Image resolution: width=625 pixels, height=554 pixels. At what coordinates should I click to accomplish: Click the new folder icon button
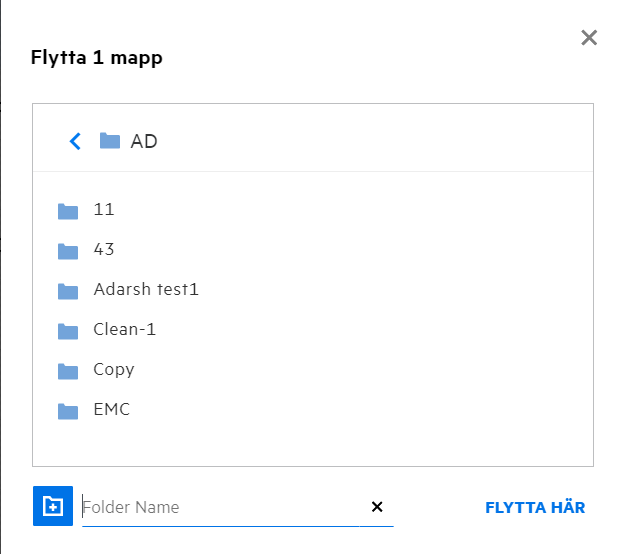[x=52, y=507]
